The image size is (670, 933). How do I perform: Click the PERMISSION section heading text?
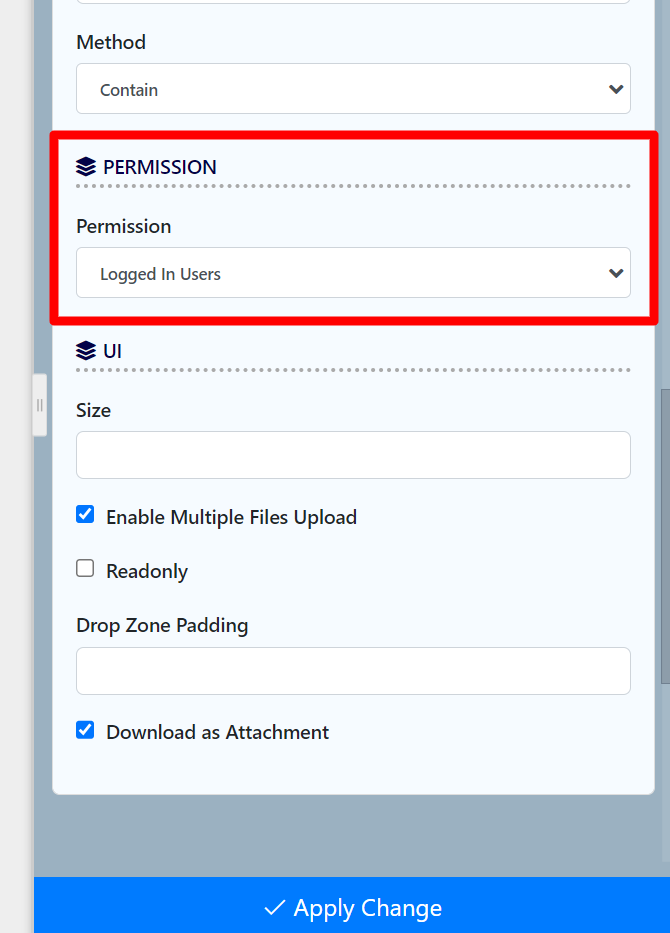(x=160, y=167)
